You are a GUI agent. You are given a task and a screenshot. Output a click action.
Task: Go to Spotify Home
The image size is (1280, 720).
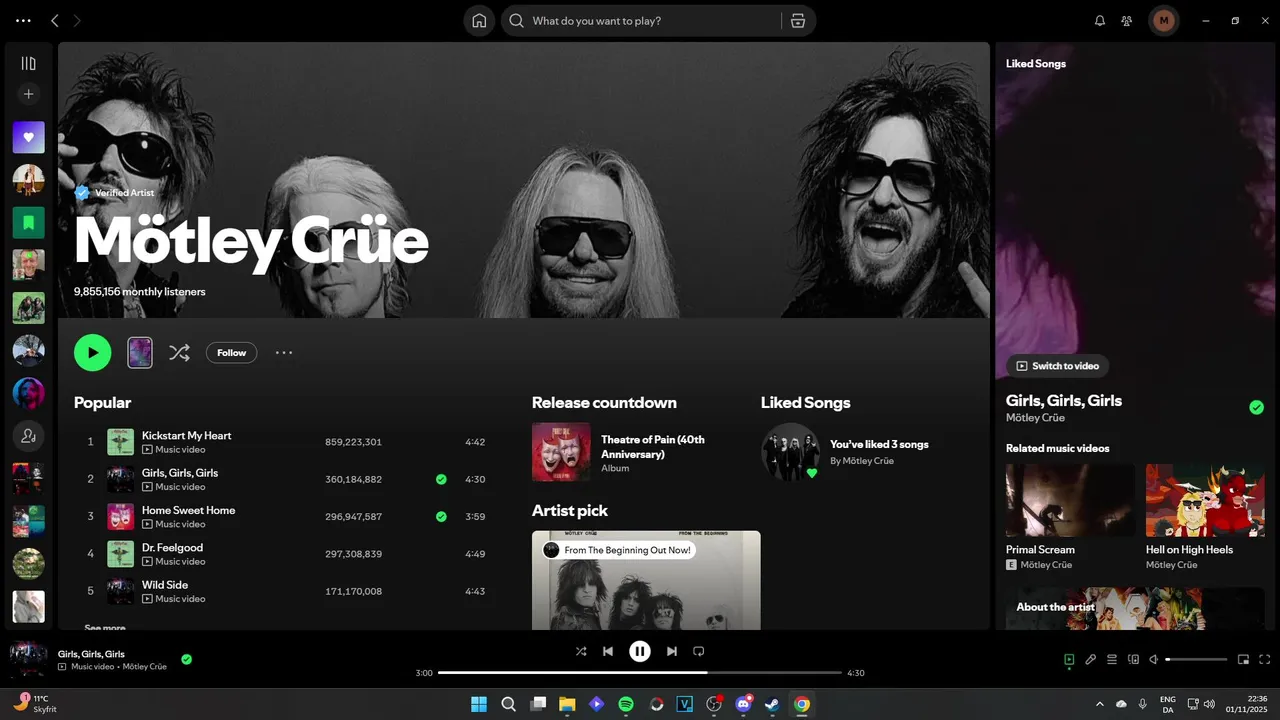point(479,20)
